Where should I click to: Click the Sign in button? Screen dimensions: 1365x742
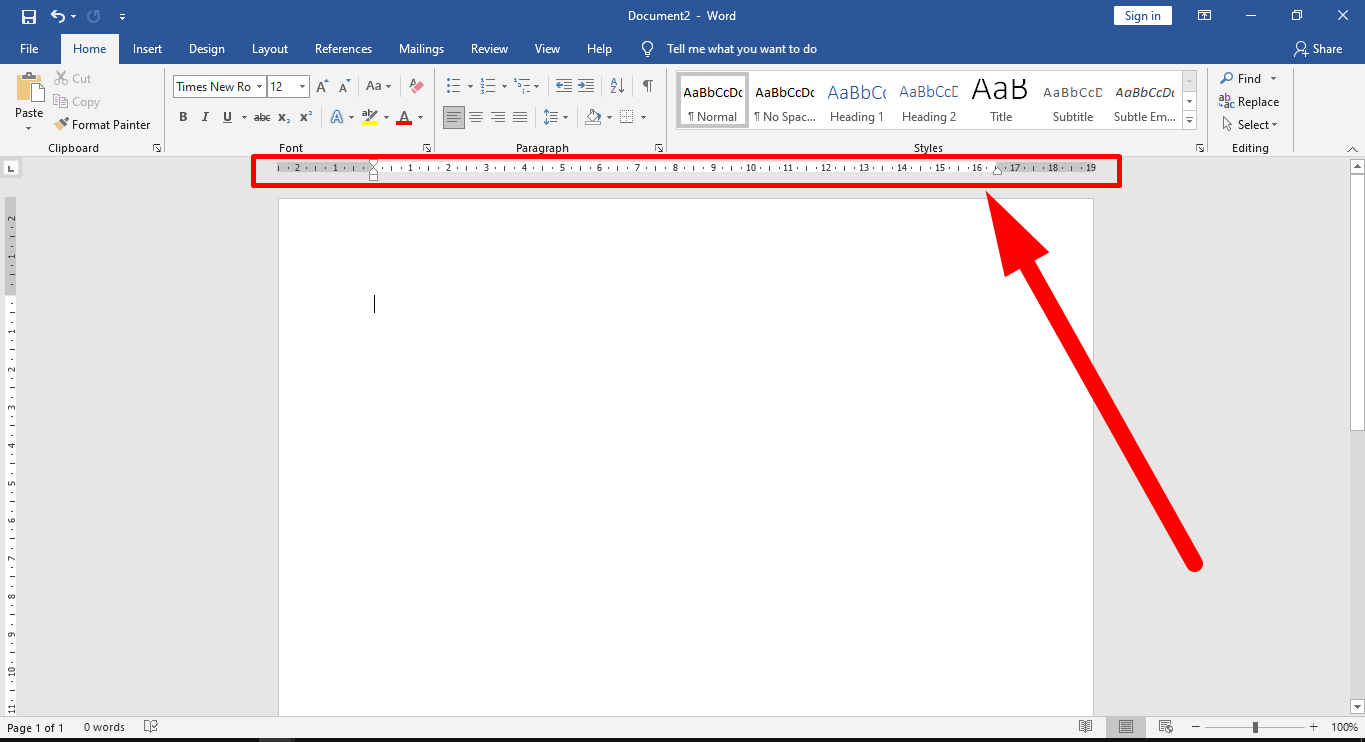tap(1142, 15)
